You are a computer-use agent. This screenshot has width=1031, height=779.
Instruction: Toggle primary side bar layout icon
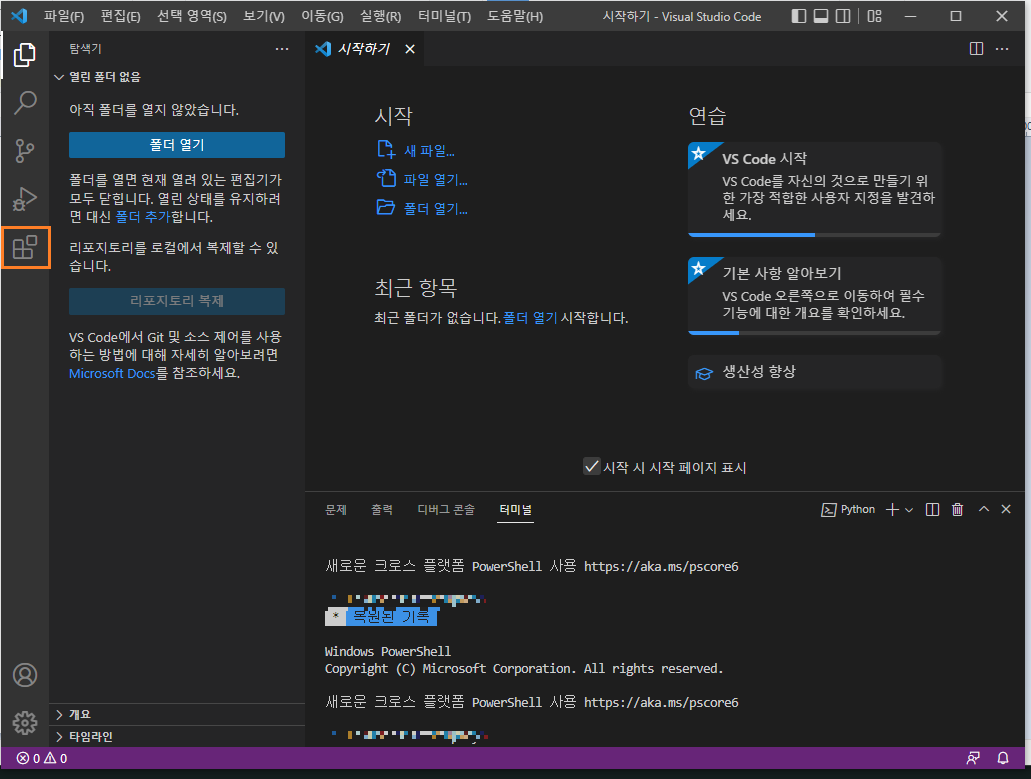[798, 16]
